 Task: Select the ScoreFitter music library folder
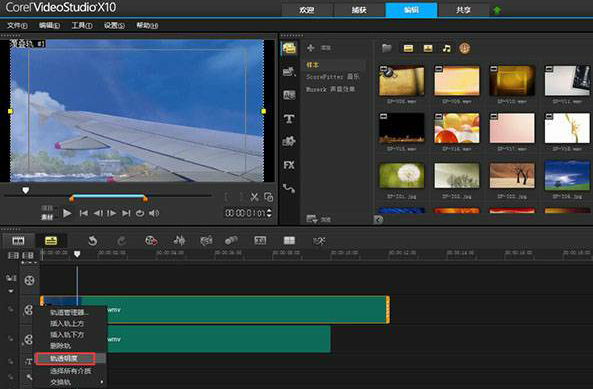pyautogui.click(x=333, y=77)
